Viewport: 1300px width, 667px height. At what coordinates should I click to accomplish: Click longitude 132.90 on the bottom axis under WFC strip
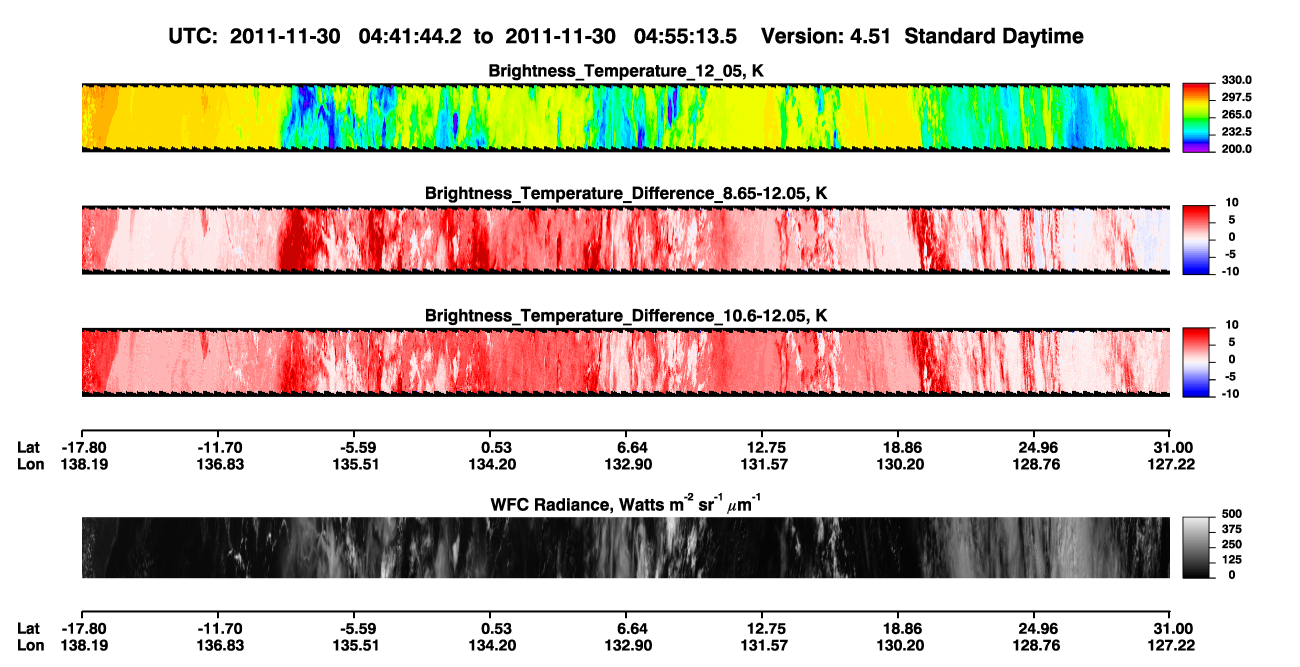[627, 645]
